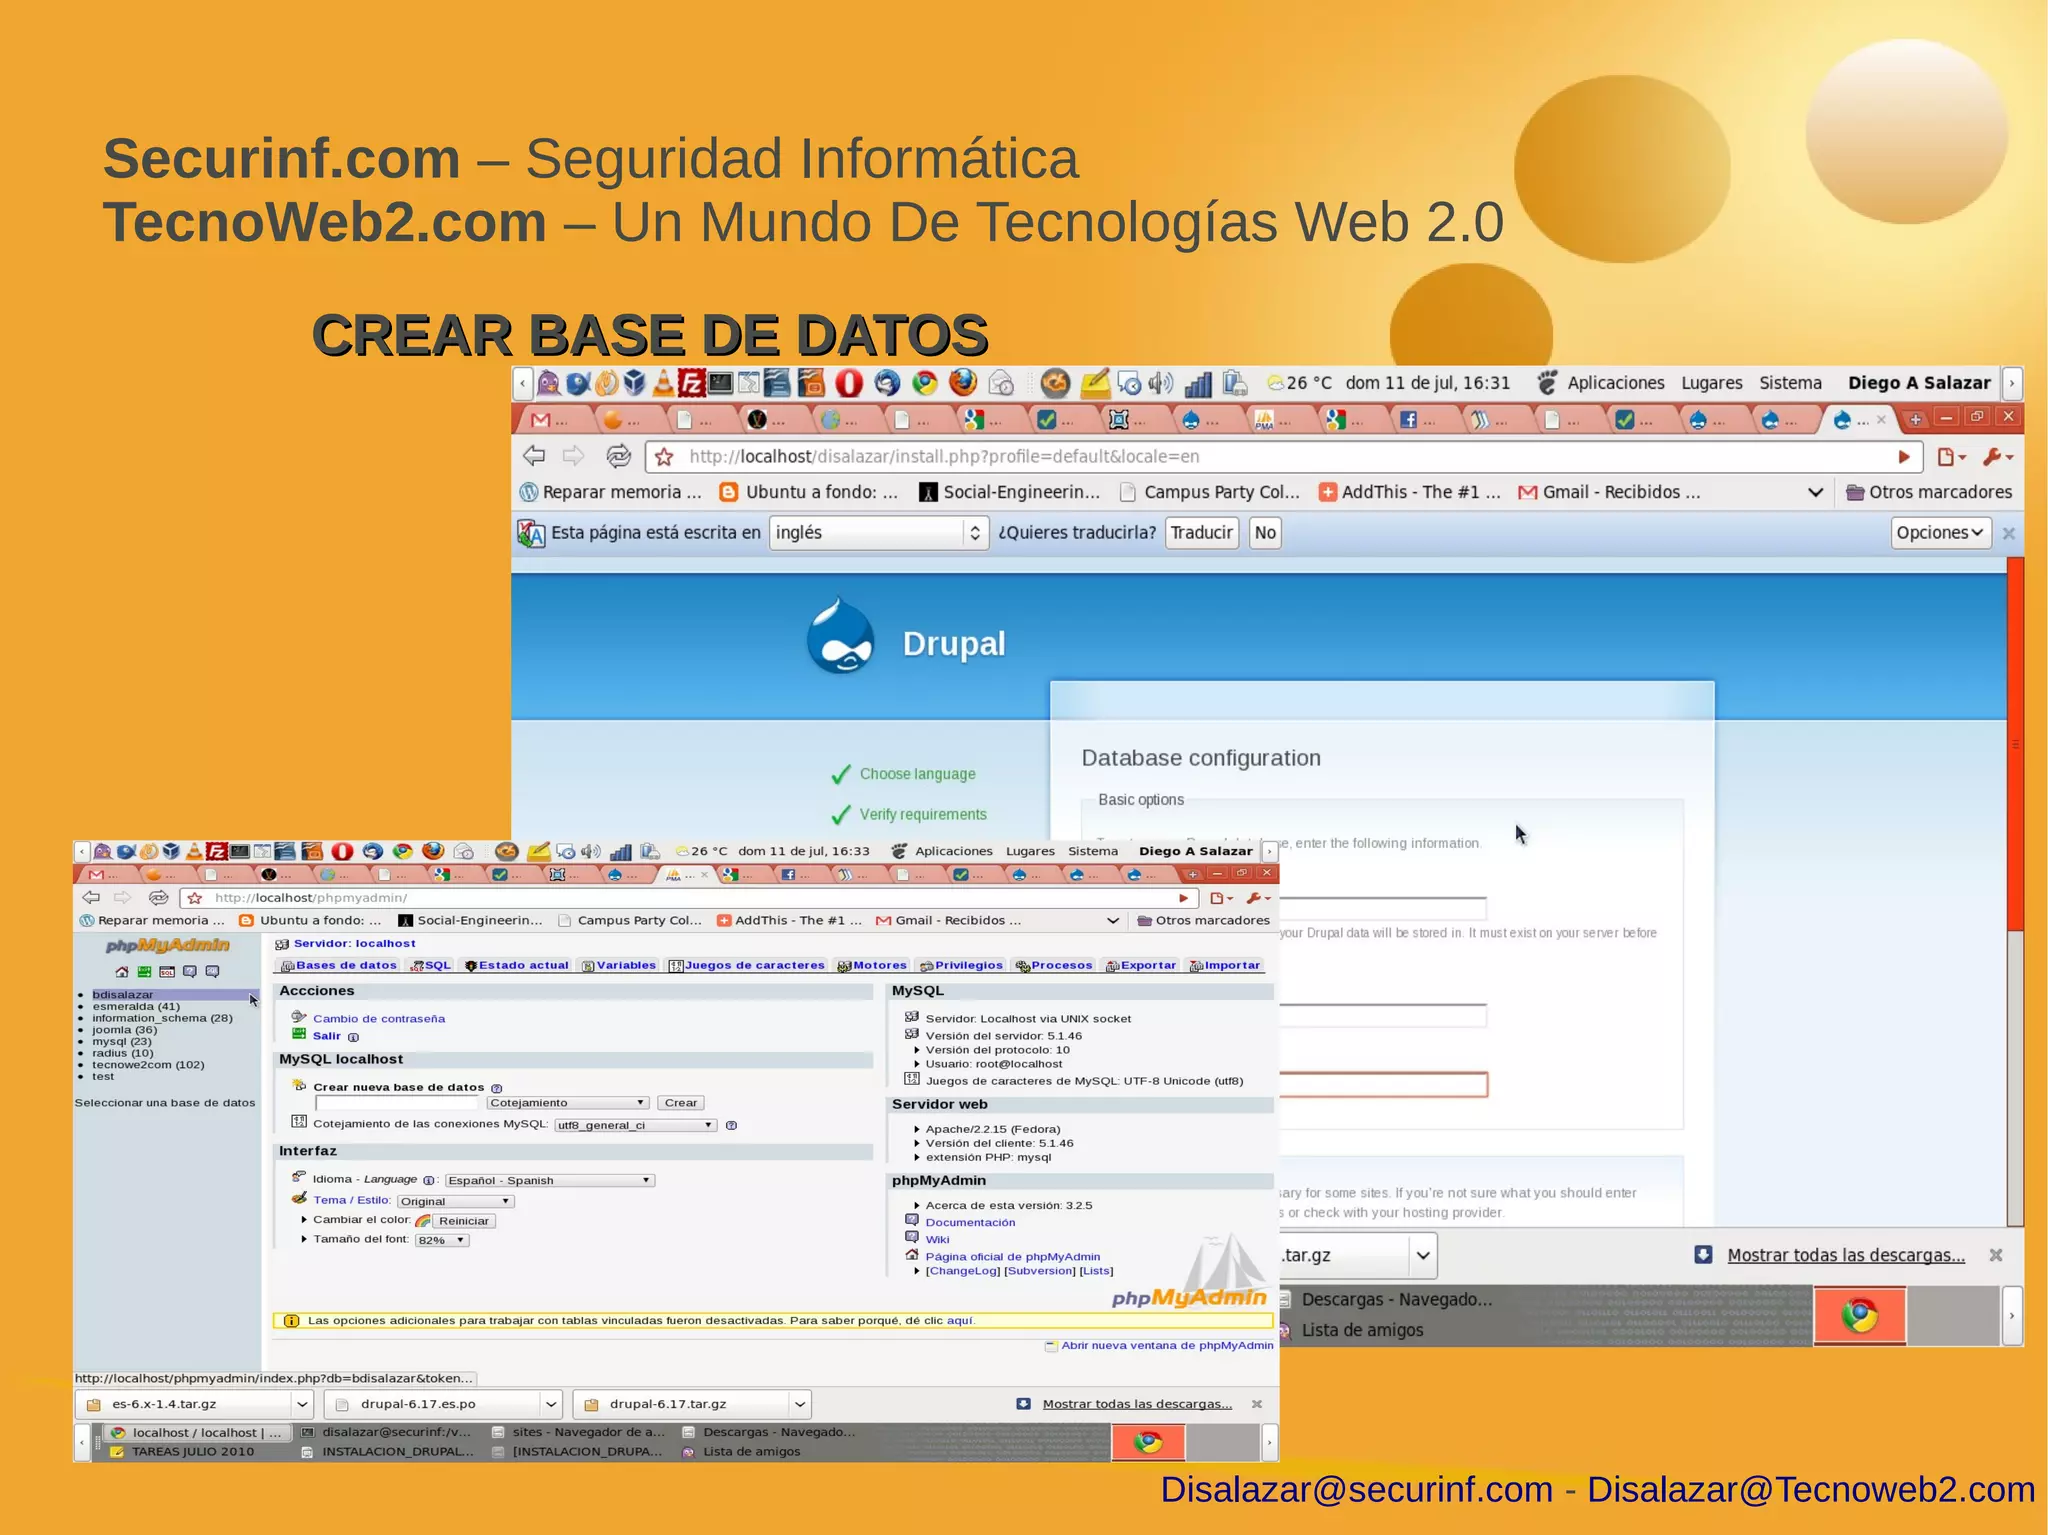The image size is (2048, 1535).
Task: Open the SQL tab in phpMyAdmin
Action: point(431,966)
